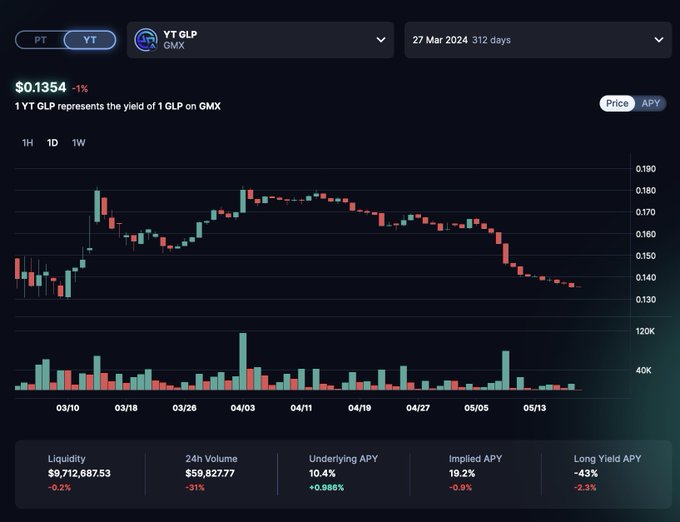Click the 0.190 price axis label
This screenshot has height=522, width=680.
pyautogui.click(x=646, y=169)
